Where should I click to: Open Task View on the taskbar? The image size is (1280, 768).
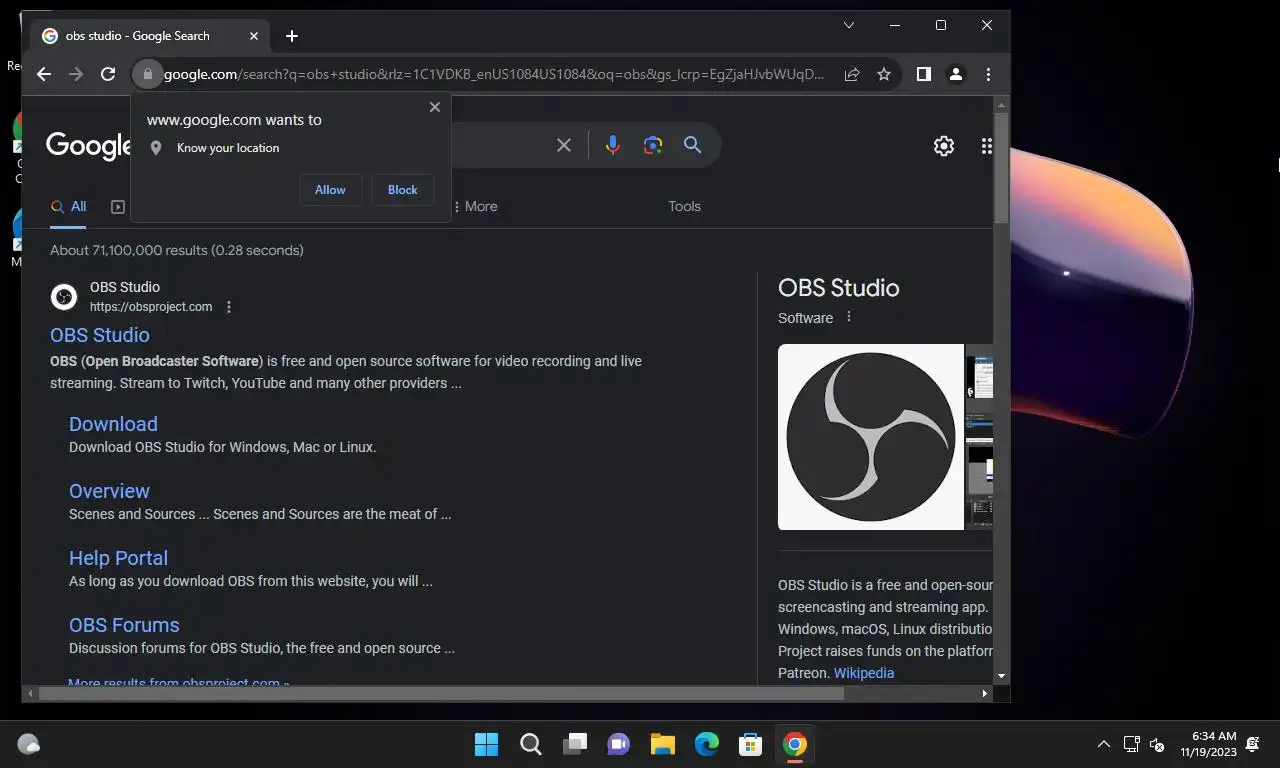pyautogui.click(x=575, y=744)
